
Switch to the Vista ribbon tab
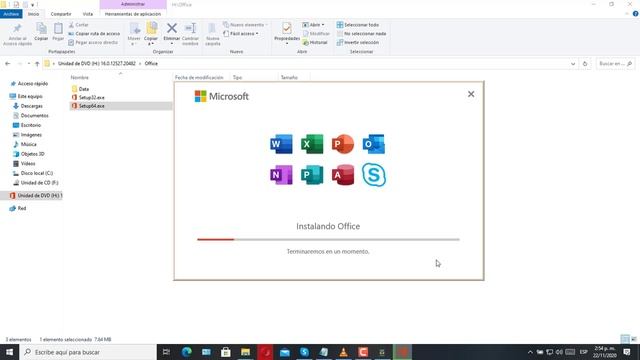(x=88, y=14)
